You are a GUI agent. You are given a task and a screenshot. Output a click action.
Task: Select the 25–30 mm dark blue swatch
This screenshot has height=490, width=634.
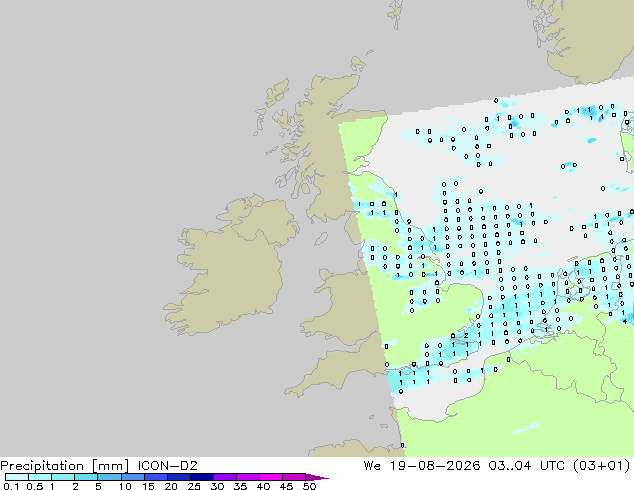coord(201,477)
